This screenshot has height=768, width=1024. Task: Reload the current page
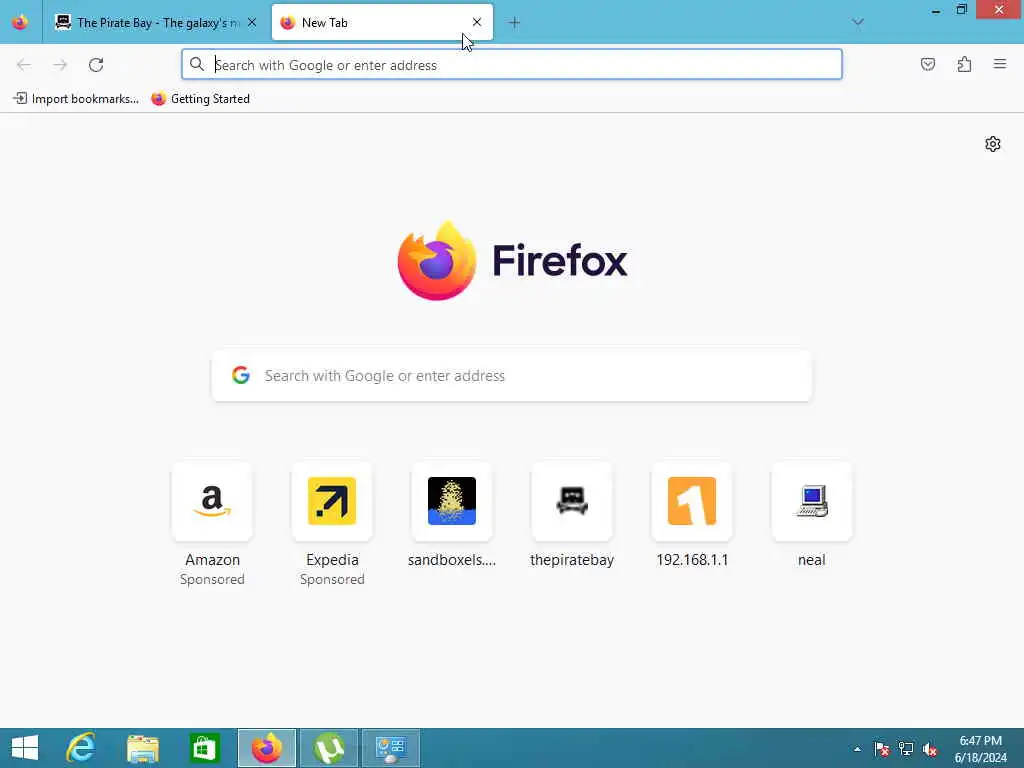point(96,65)
